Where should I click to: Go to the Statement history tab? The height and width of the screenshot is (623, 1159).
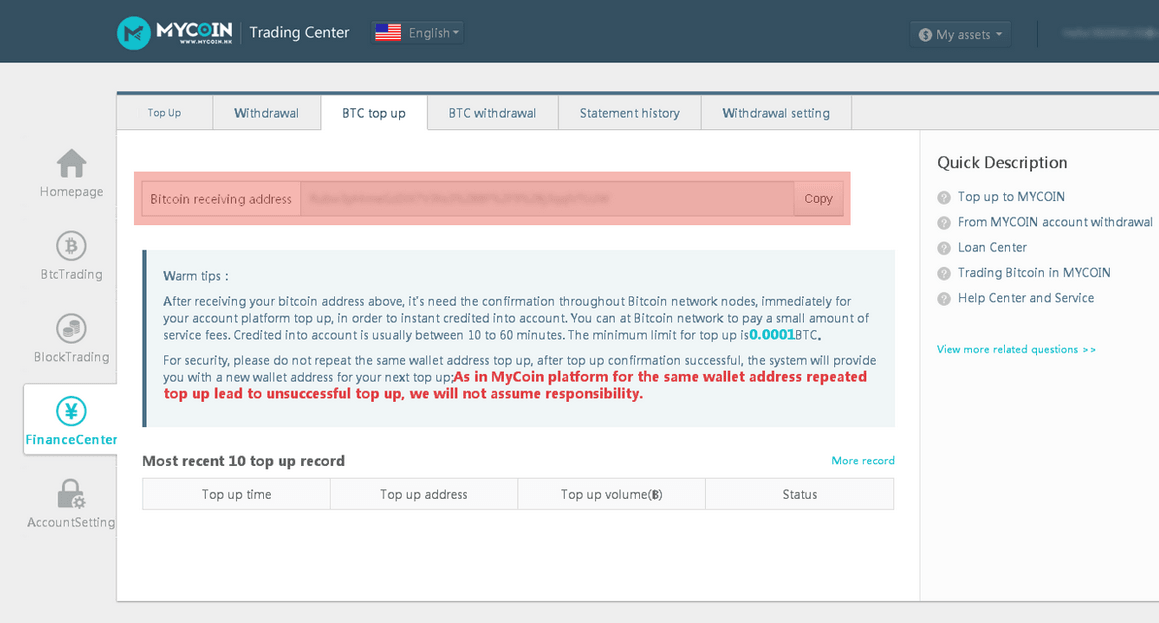click(630, 113)
